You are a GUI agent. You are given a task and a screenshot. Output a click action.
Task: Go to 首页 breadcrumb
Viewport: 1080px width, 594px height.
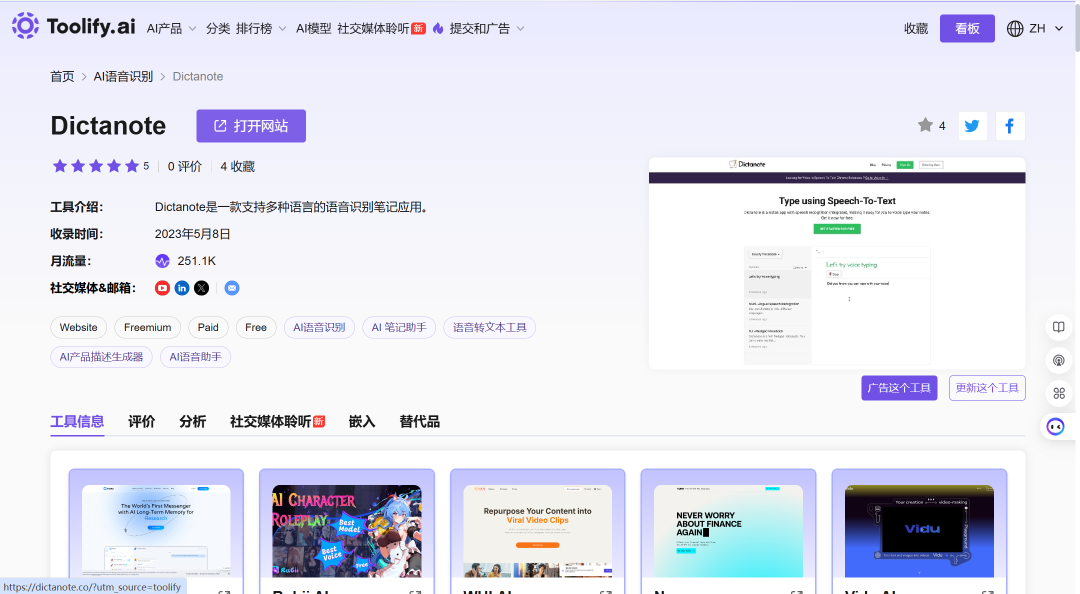point(62,76)
